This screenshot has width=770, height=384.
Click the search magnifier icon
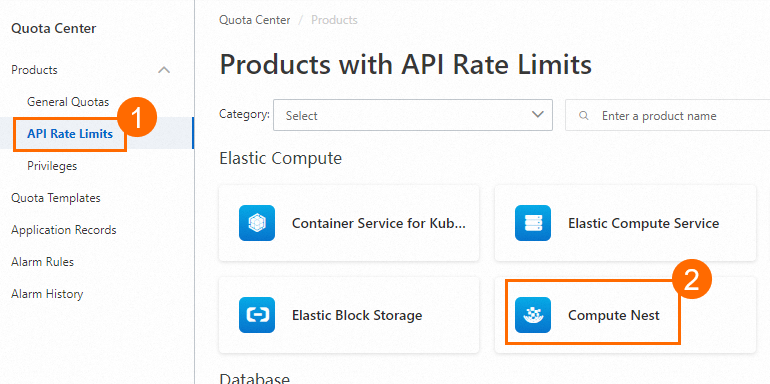click(x=584, y=116)
